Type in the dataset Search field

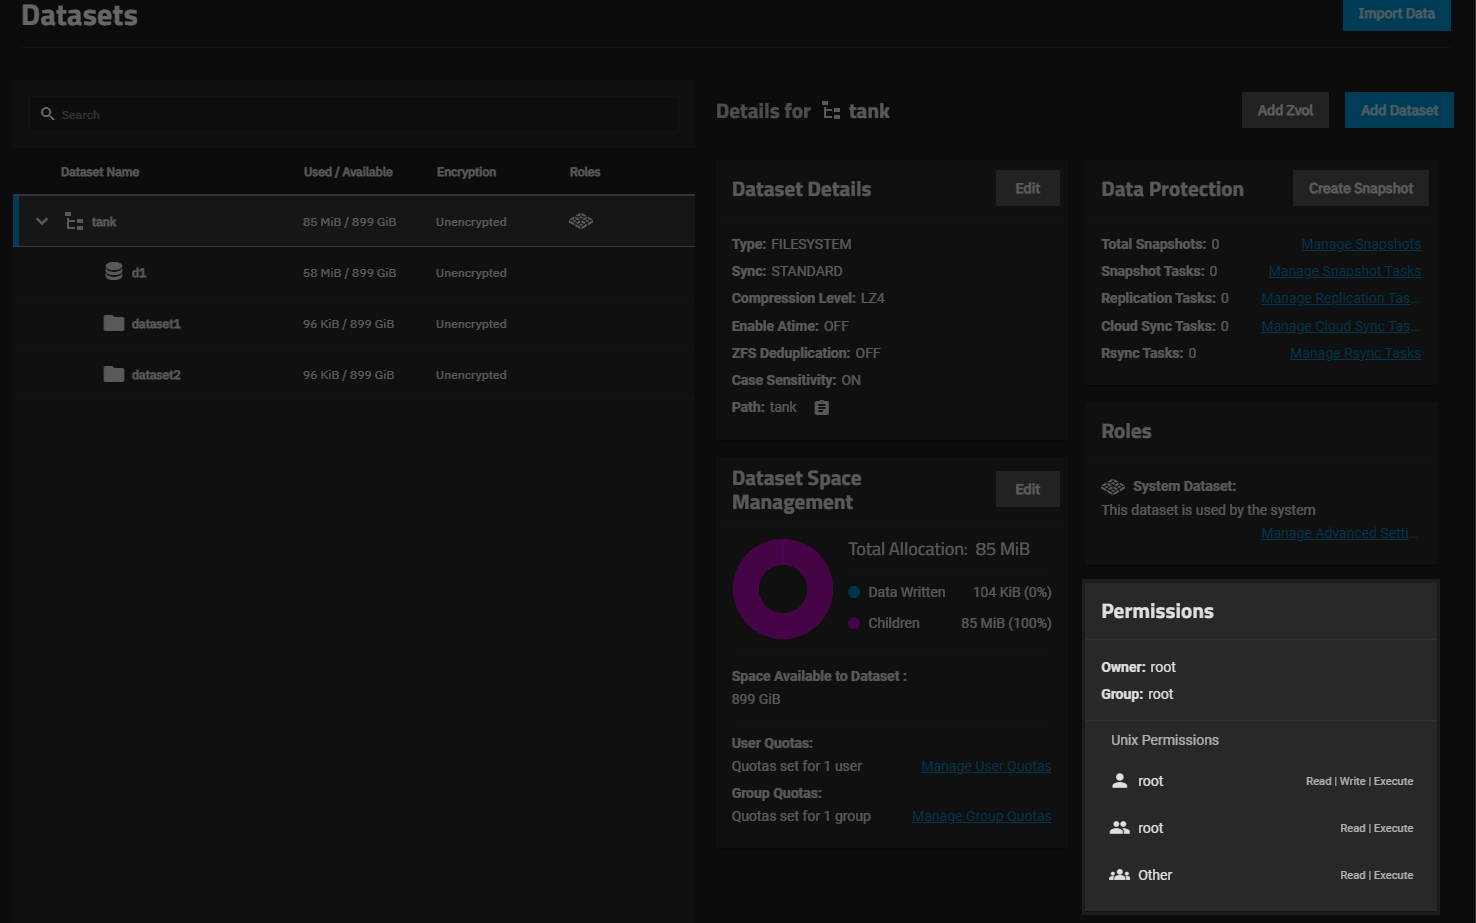tap(360, 115)
